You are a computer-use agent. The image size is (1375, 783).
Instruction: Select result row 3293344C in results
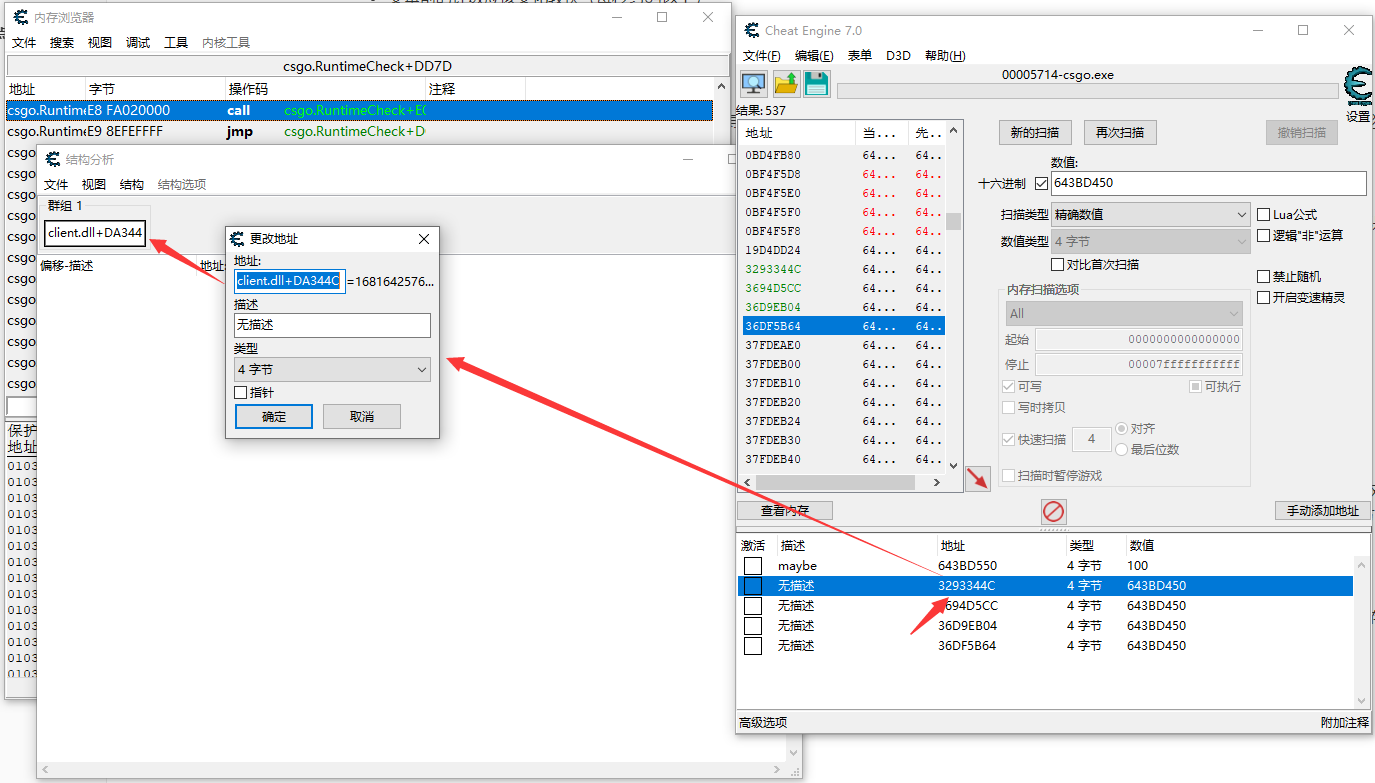click(843, 269)
